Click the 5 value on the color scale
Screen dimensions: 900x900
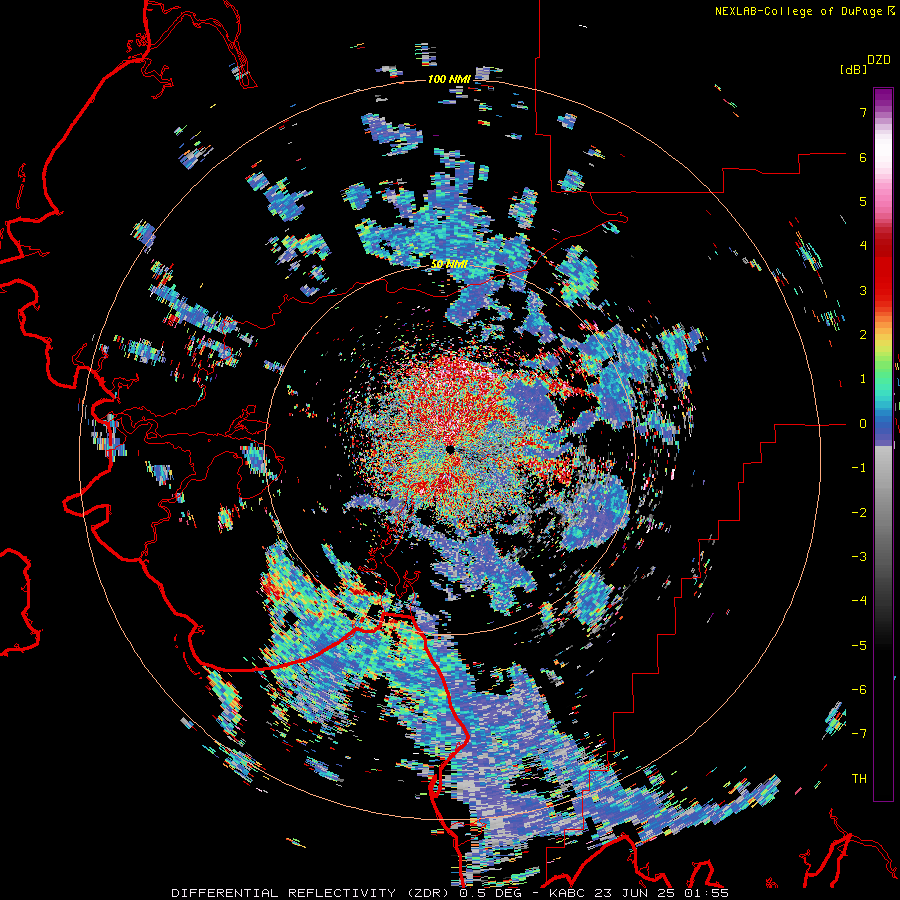tap(863, 201)
